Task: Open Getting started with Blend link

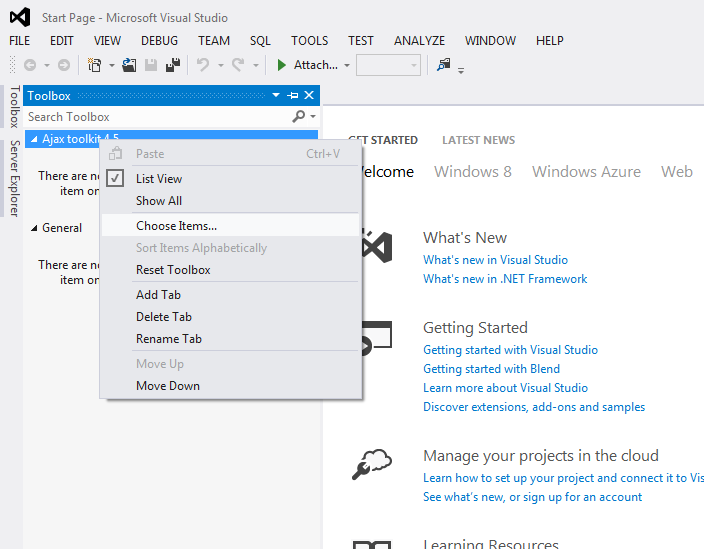Action: tap(491, 369)
